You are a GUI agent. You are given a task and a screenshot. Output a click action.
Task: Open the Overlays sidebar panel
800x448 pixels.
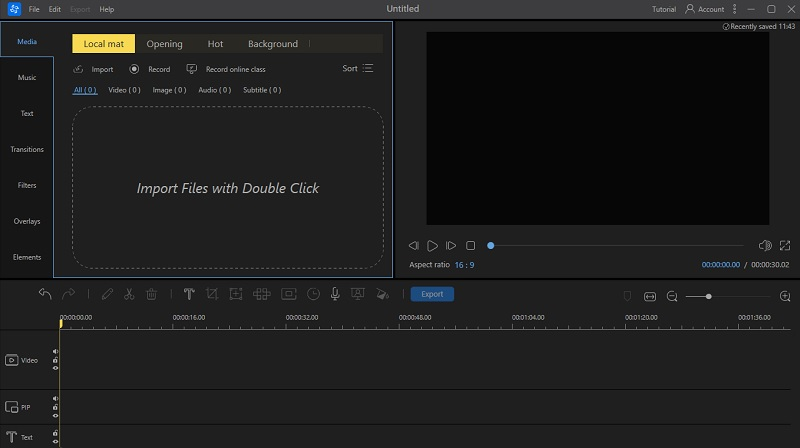27,221
